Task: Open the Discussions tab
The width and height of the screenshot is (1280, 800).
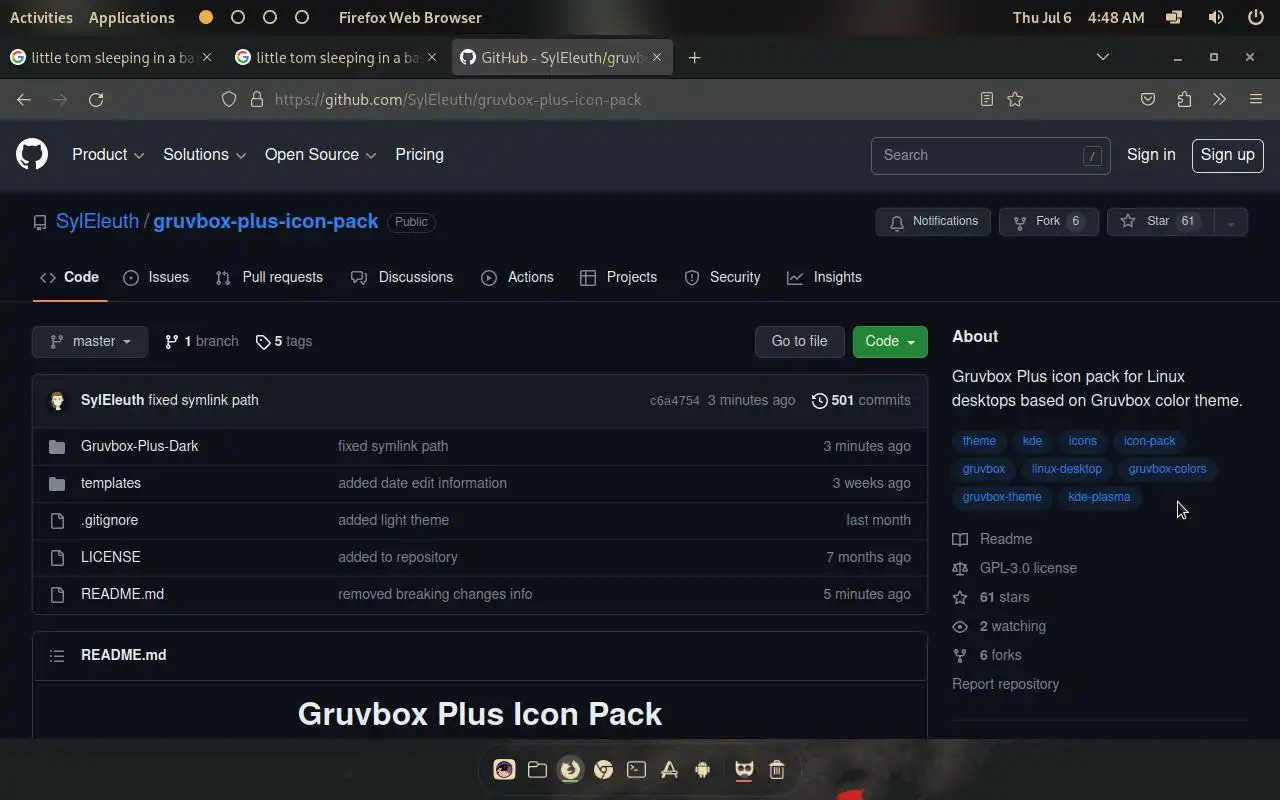Action: click(402, 278)
